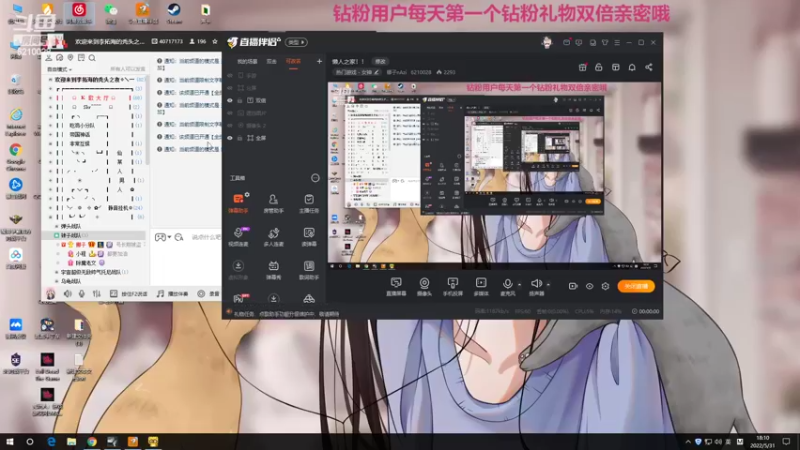Click 按住F2说话 push-to-talk button
The image size is (800, 450).
pyautogui.click(x=129, y=294)
